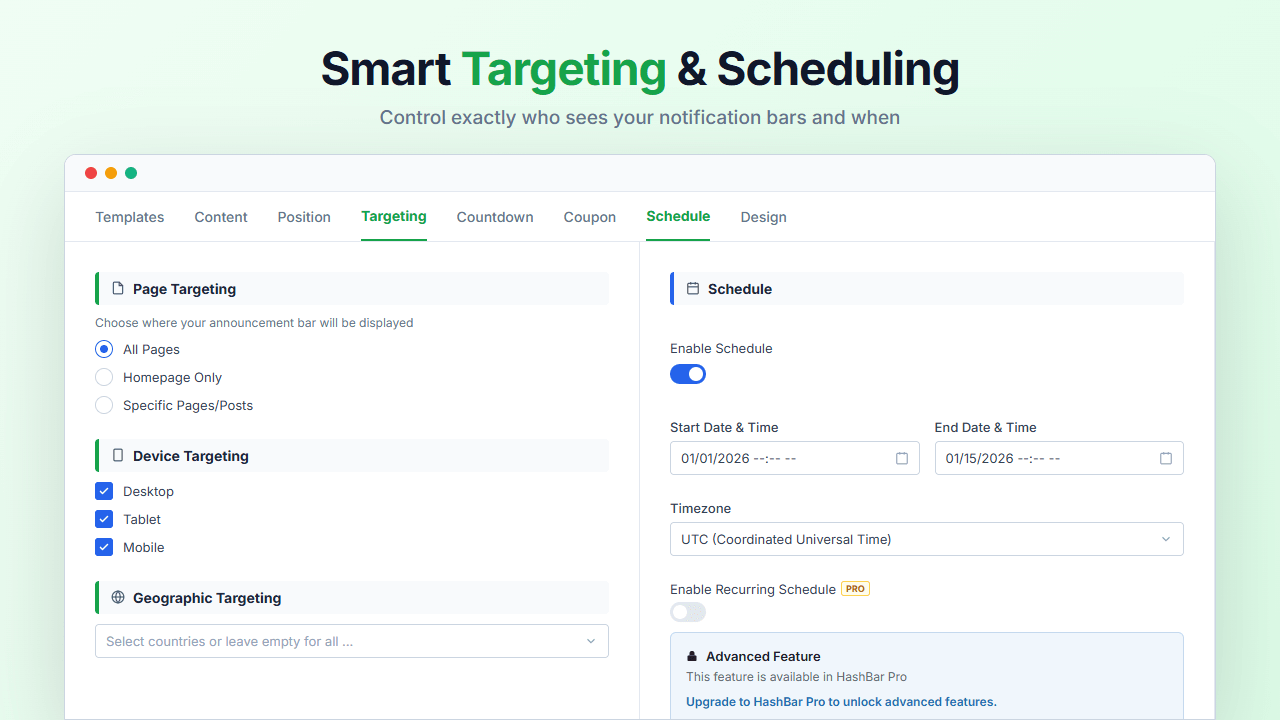Uncheck the Tablet device targeting checkbox

pyautogui.click(x=104, y=519)
